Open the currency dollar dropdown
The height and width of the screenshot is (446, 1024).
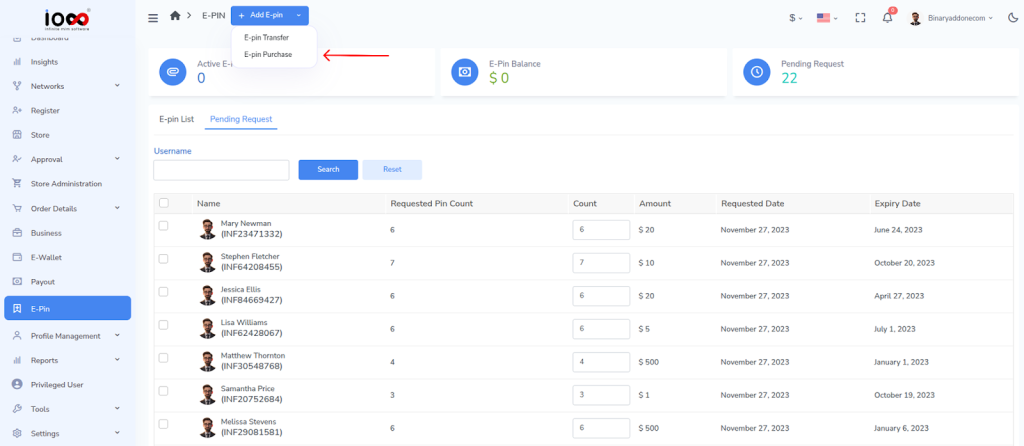796,17
